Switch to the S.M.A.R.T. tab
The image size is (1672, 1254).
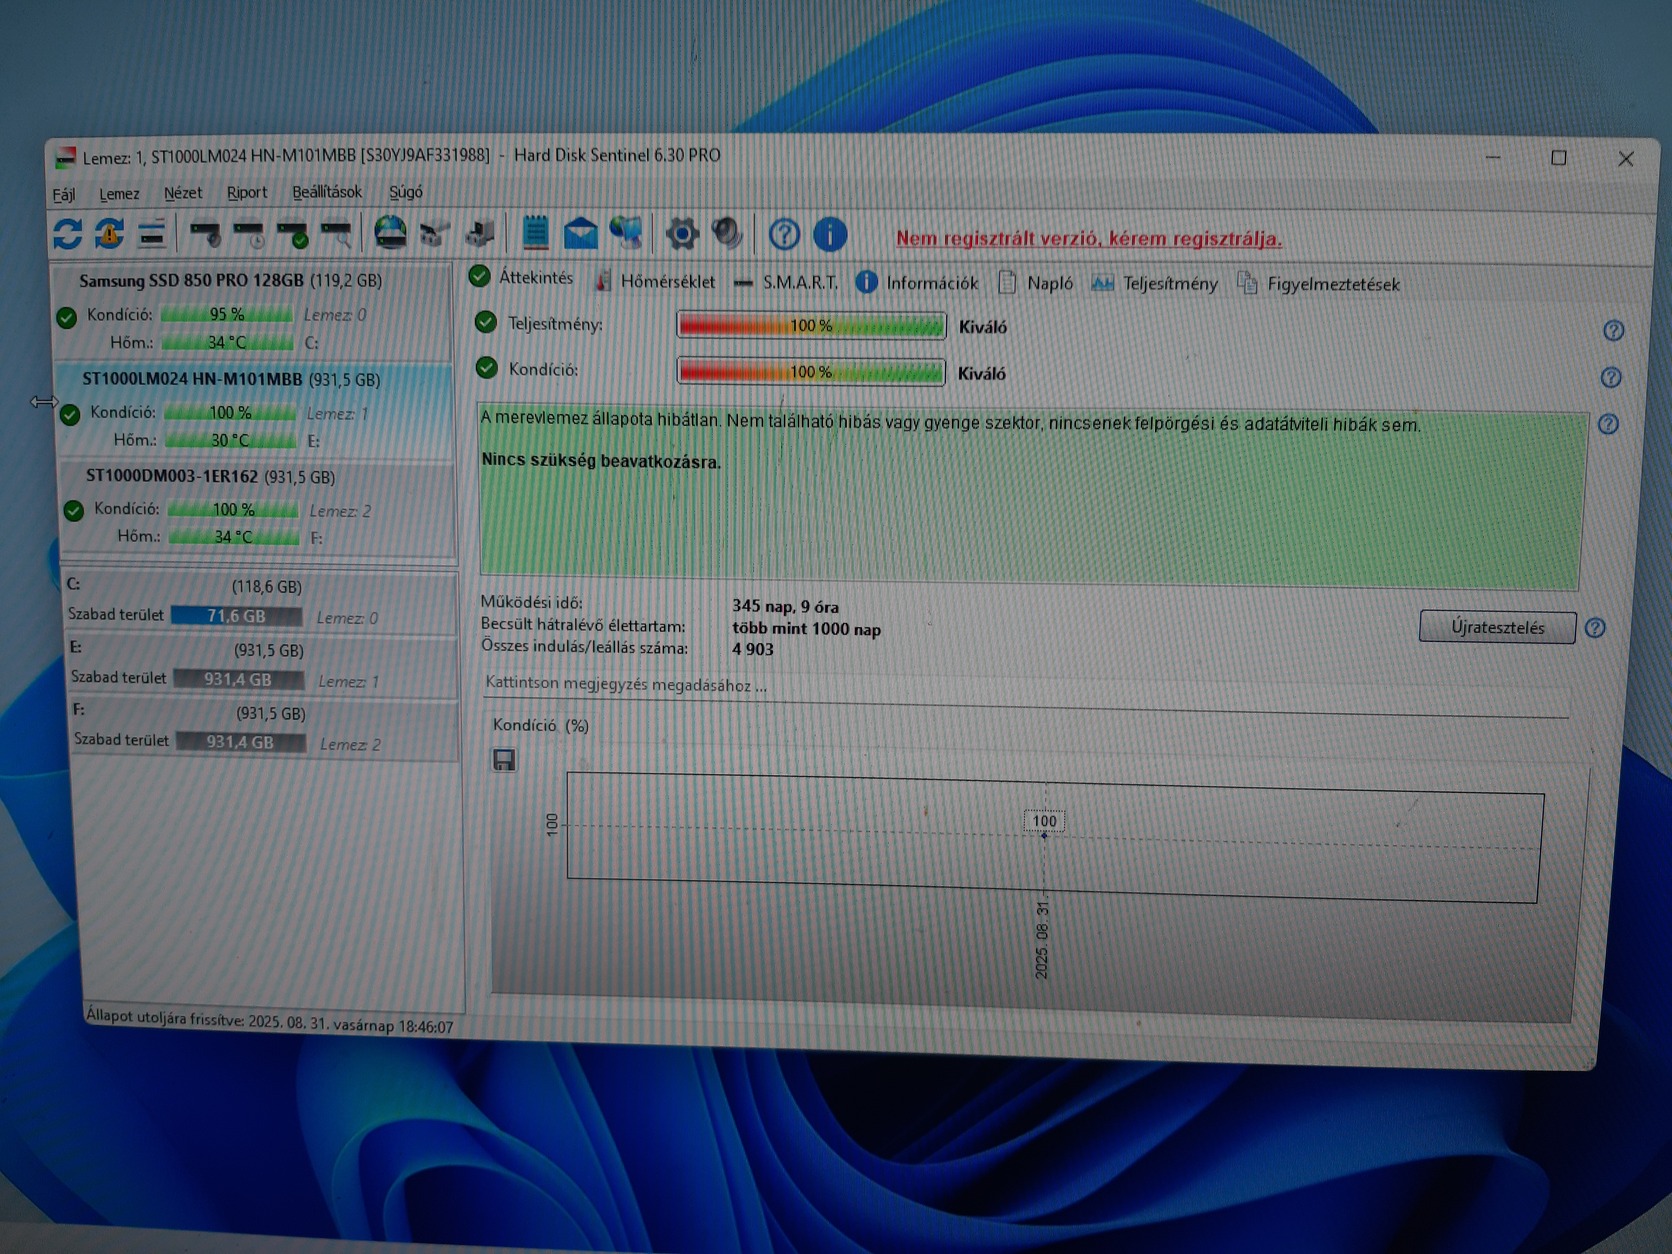786,283
